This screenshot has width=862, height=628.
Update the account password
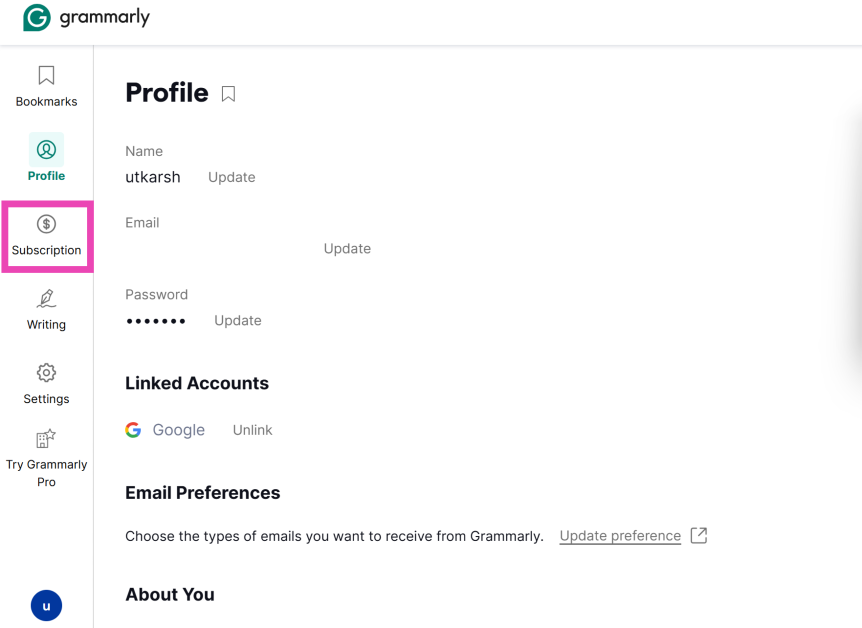(238, 321)
